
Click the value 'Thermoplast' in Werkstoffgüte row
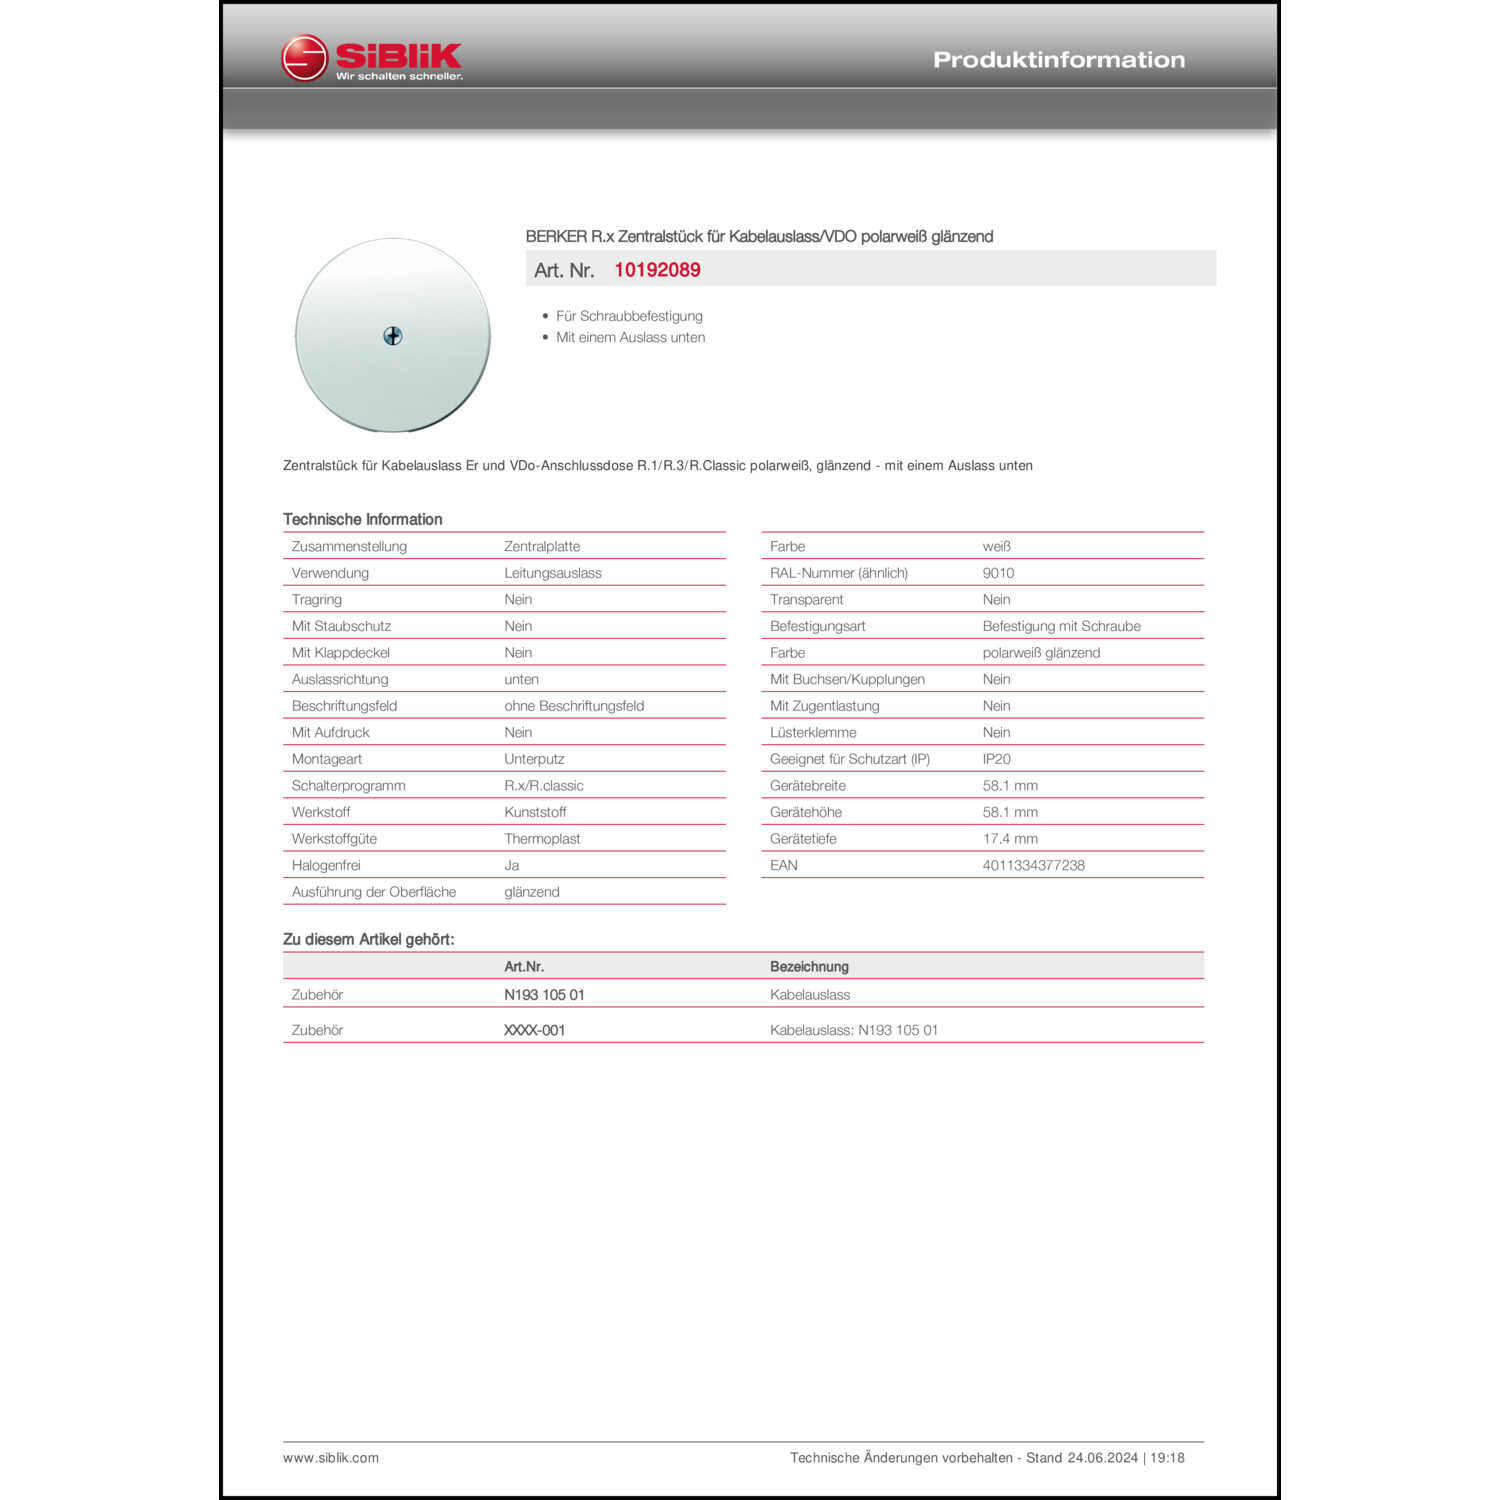542,839
